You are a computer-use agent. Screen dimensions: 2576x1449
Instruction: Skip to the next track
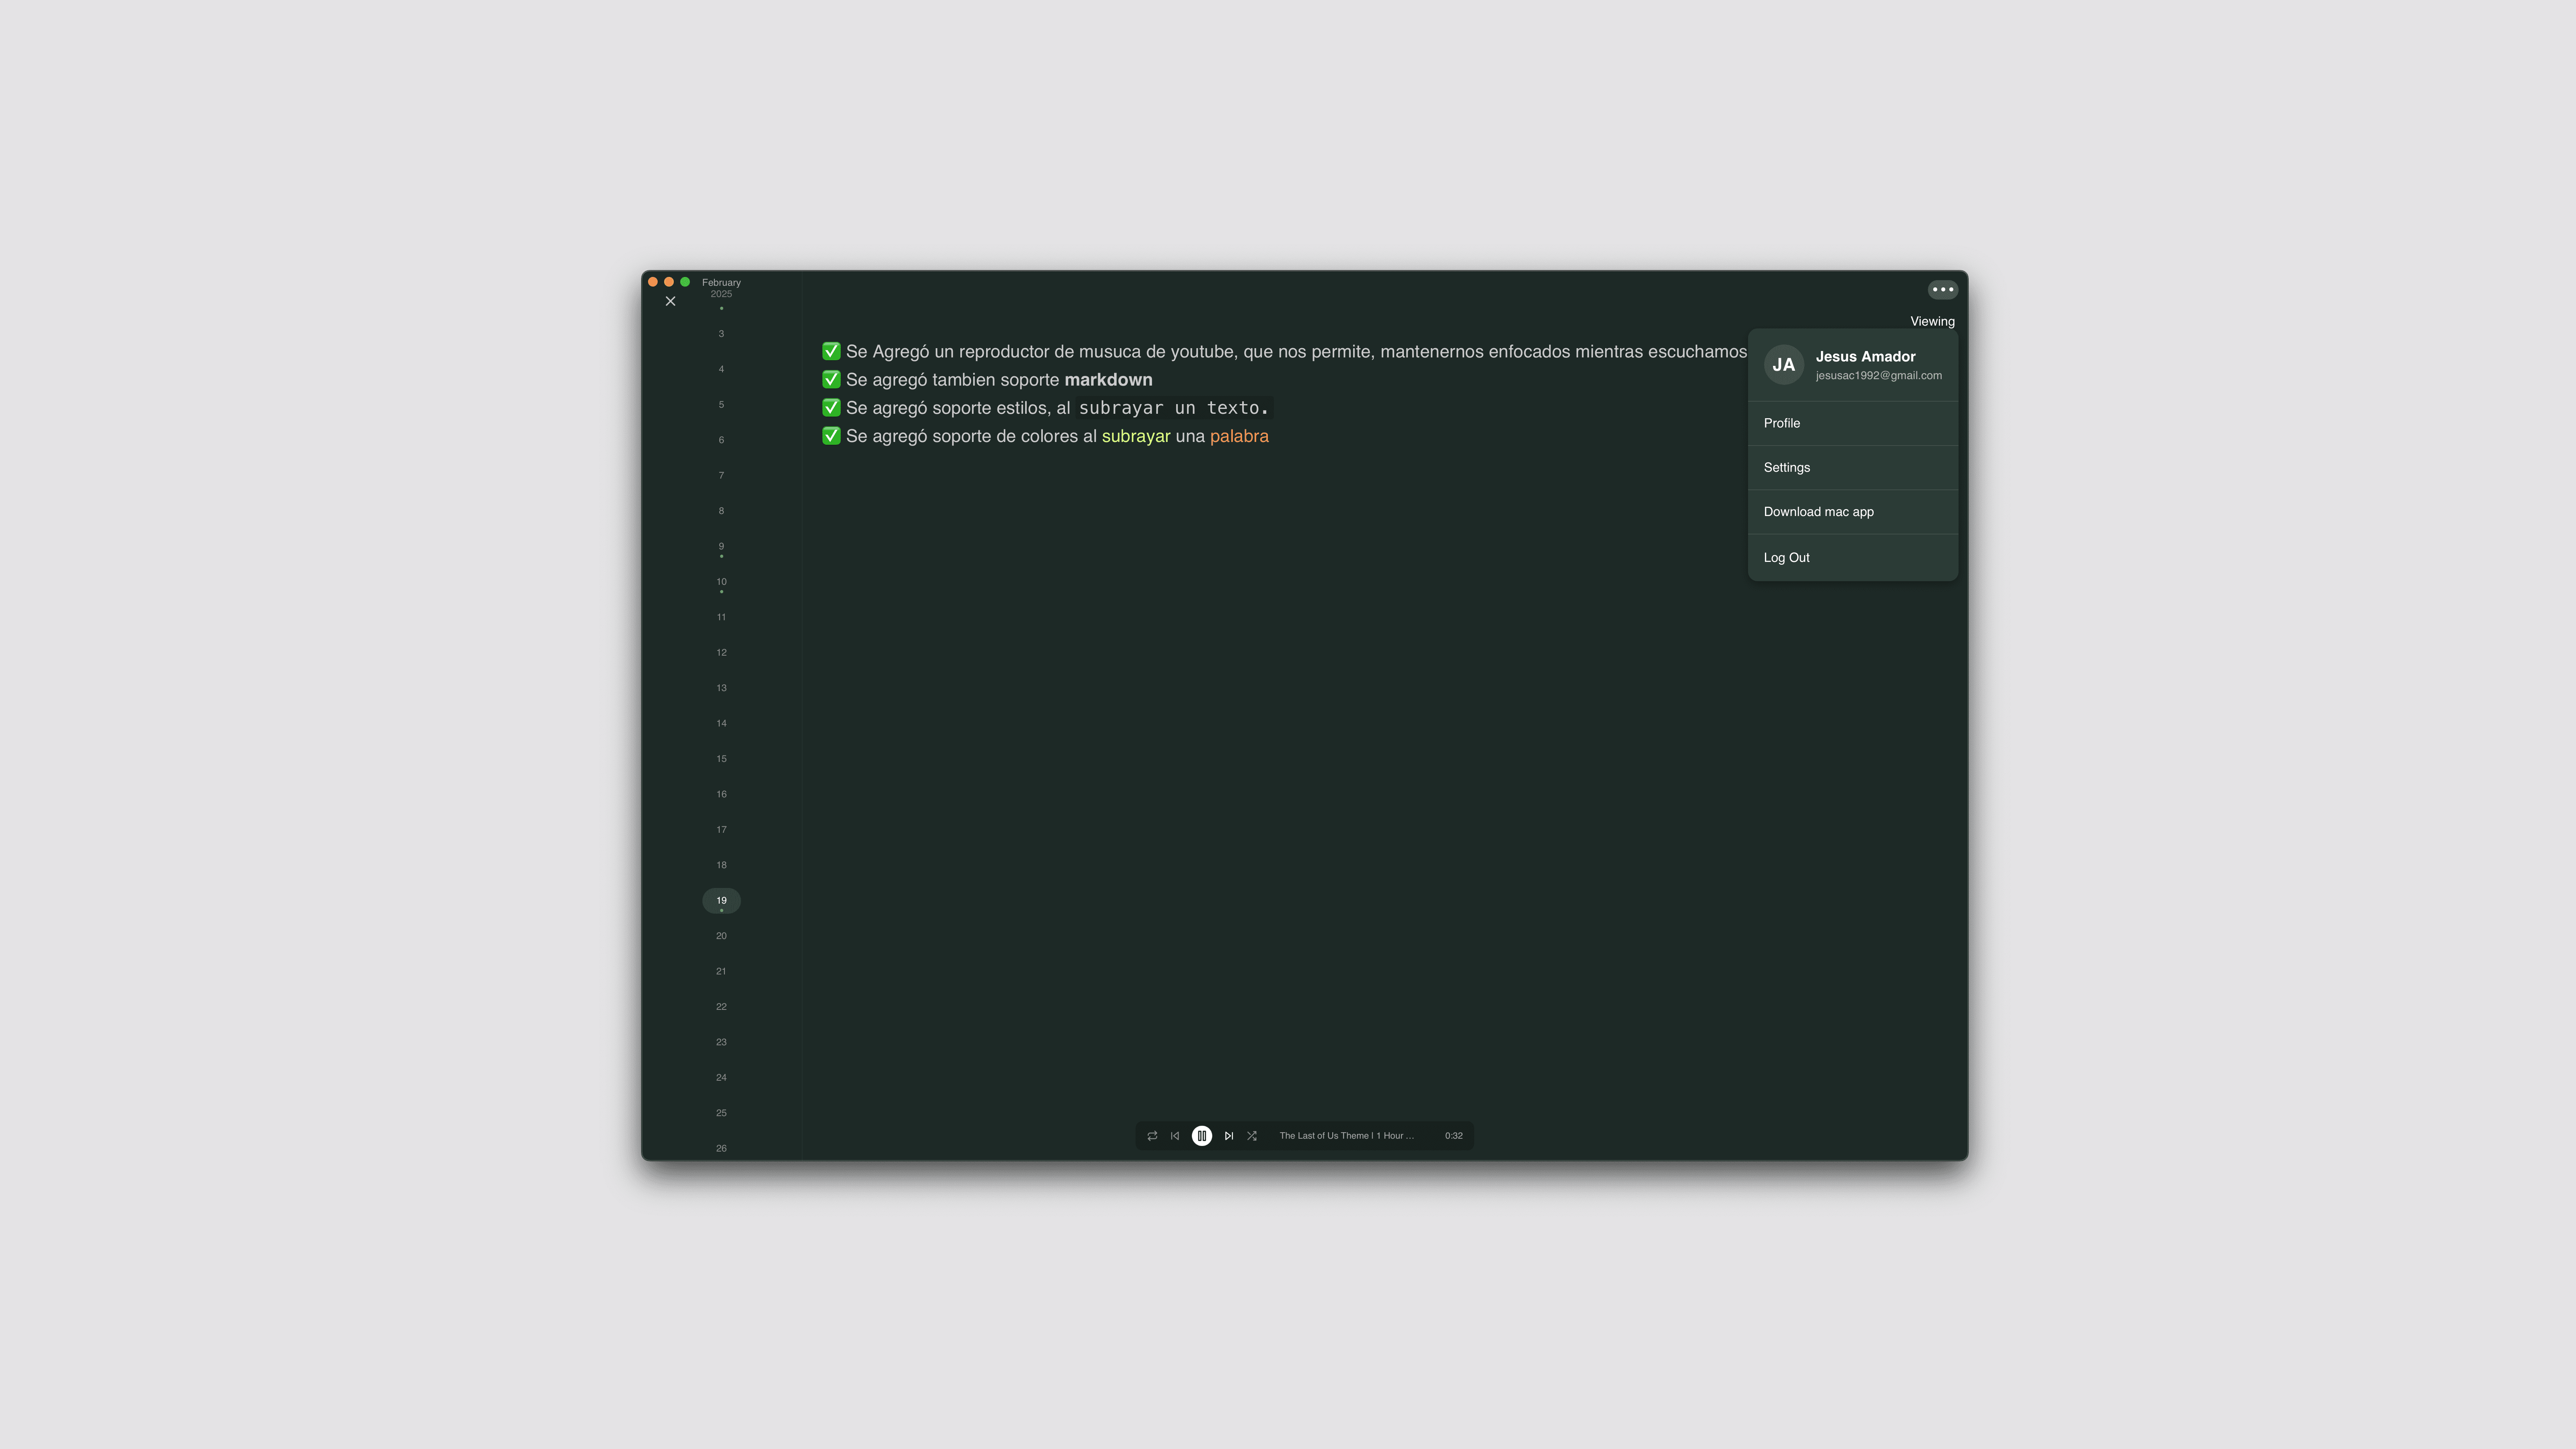coord(1228,1135)
